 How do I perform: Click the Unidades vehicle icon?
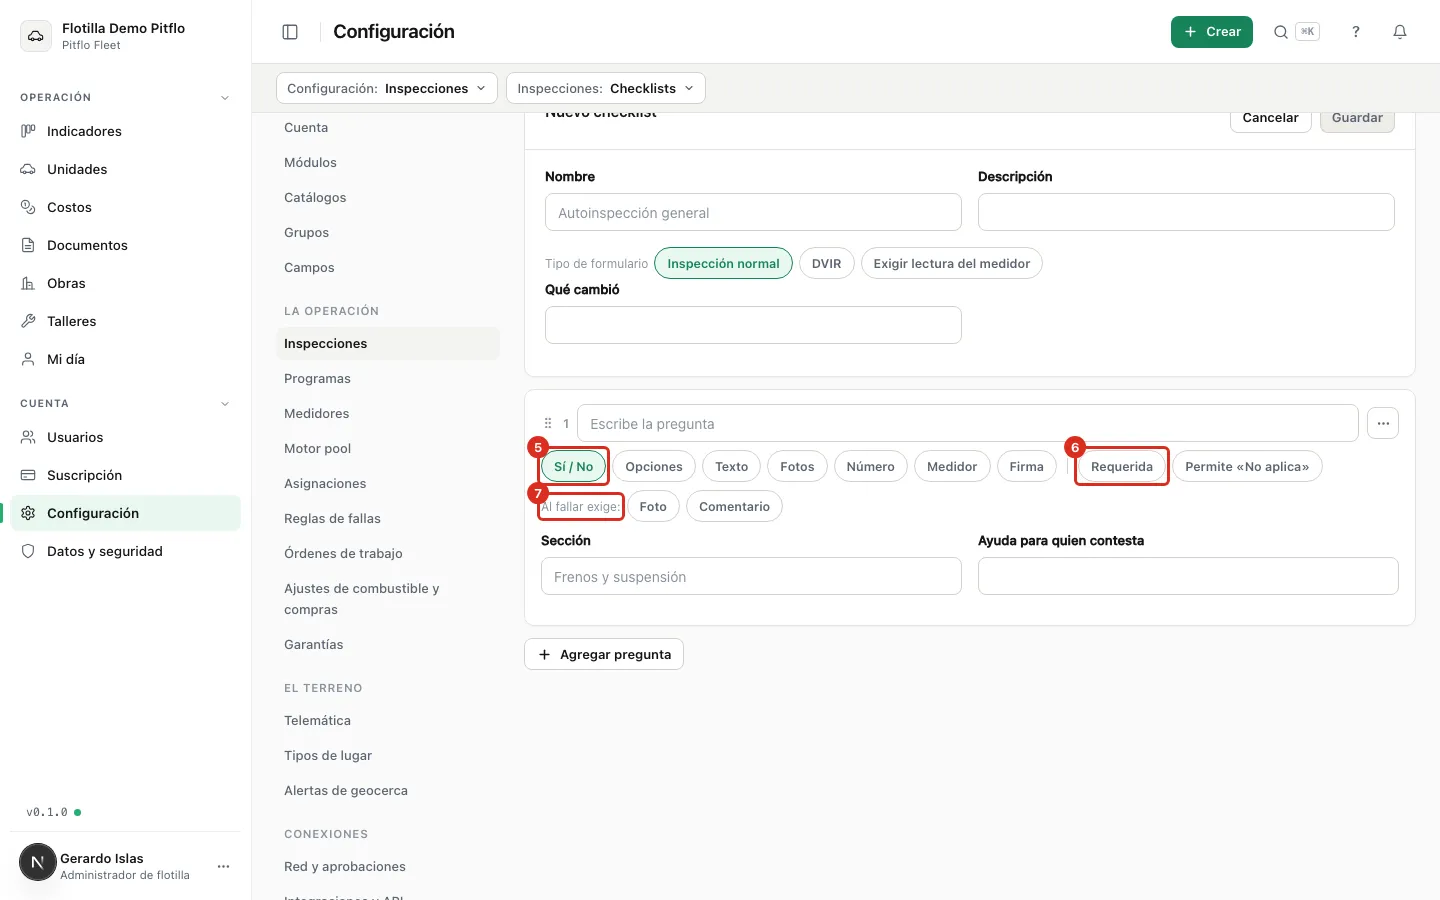[x=28, y=169]
